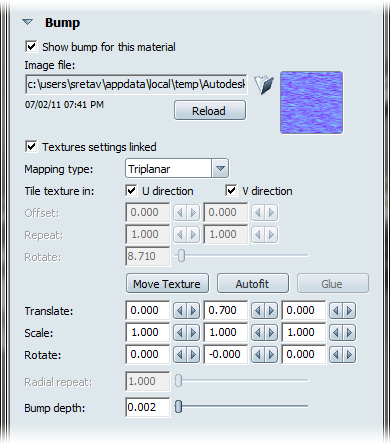Screen dimensions: 390x443
Task: Click the Move Texture button
Action: click(x=167, y=284)
